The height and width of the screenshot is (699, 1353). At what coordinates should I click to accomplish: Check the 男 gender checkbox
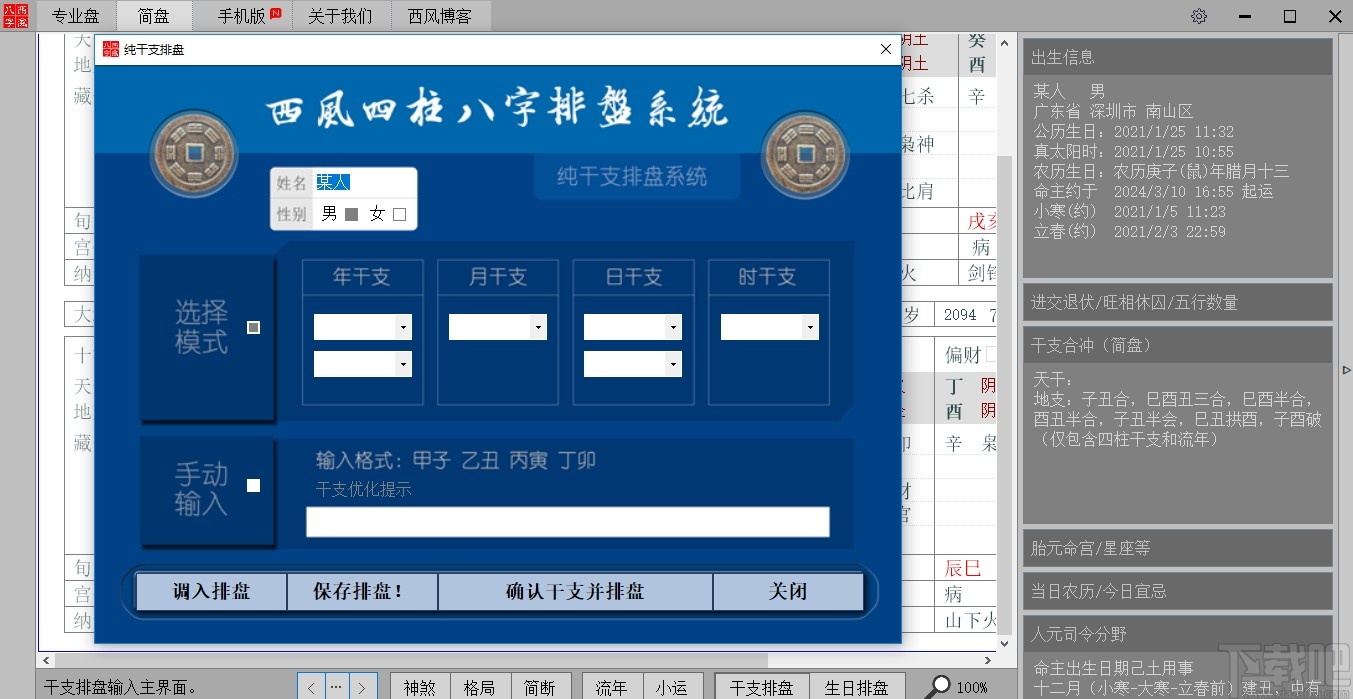pos(350,214)
